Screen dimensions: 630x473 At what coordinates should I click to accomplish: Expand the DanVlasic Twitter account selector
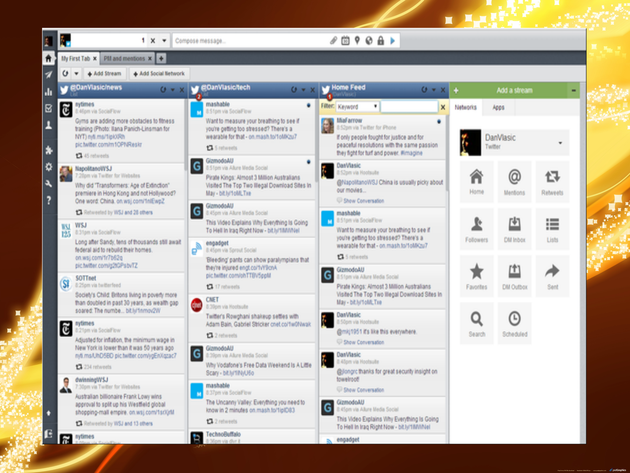click(x=560, y=143)
